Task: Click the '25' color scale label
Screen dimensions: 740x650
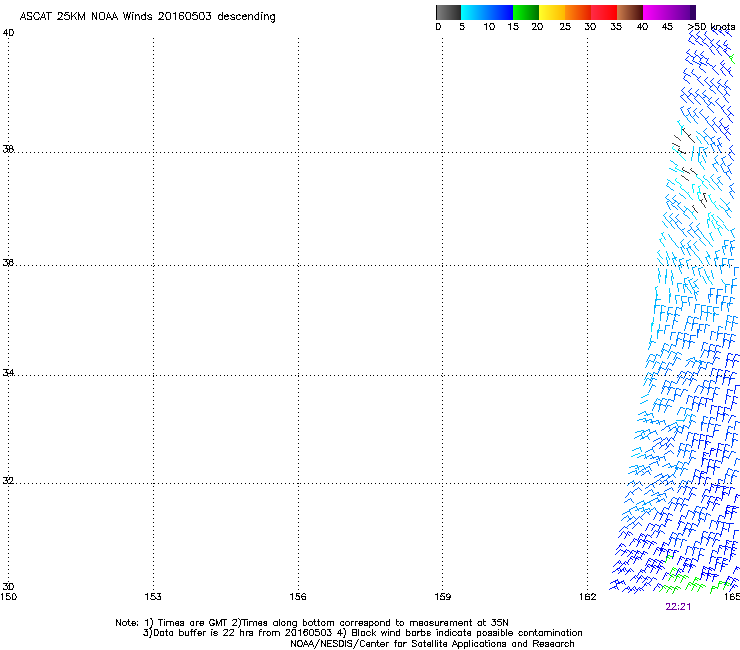Action: point(565,27)
